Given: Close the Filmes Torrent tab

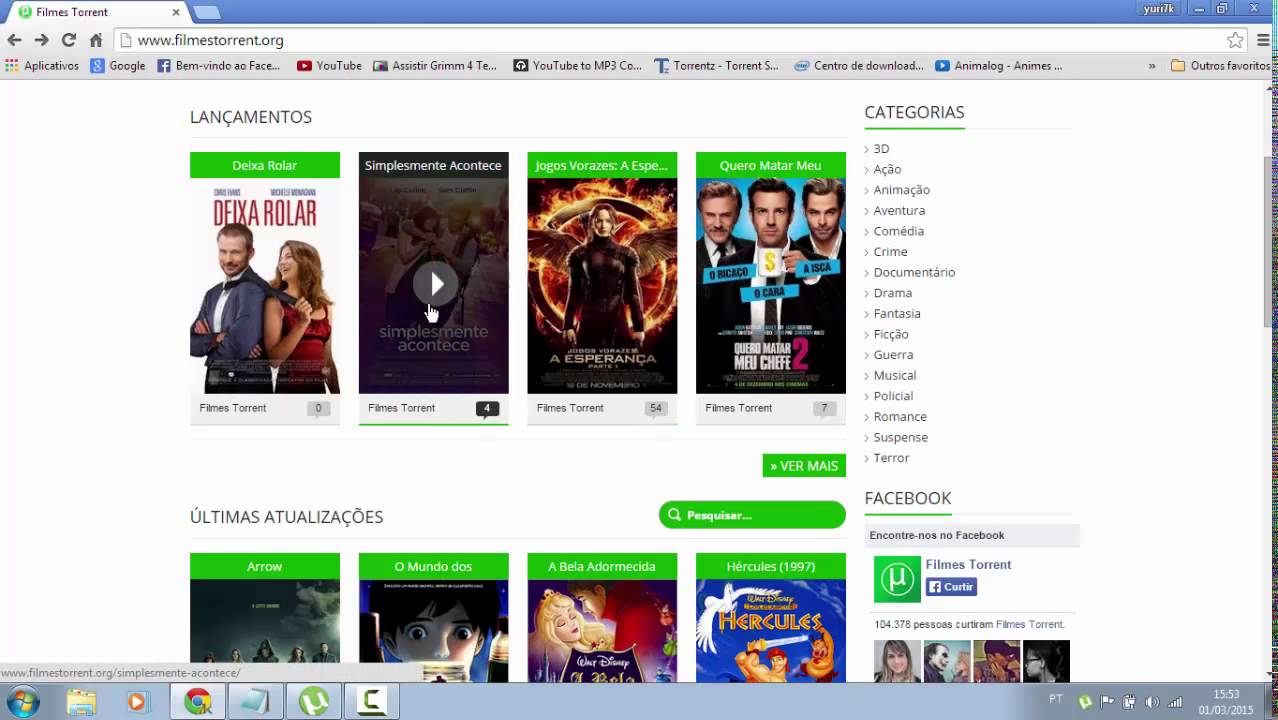Looking at the screenshot, I should (176, 12).
